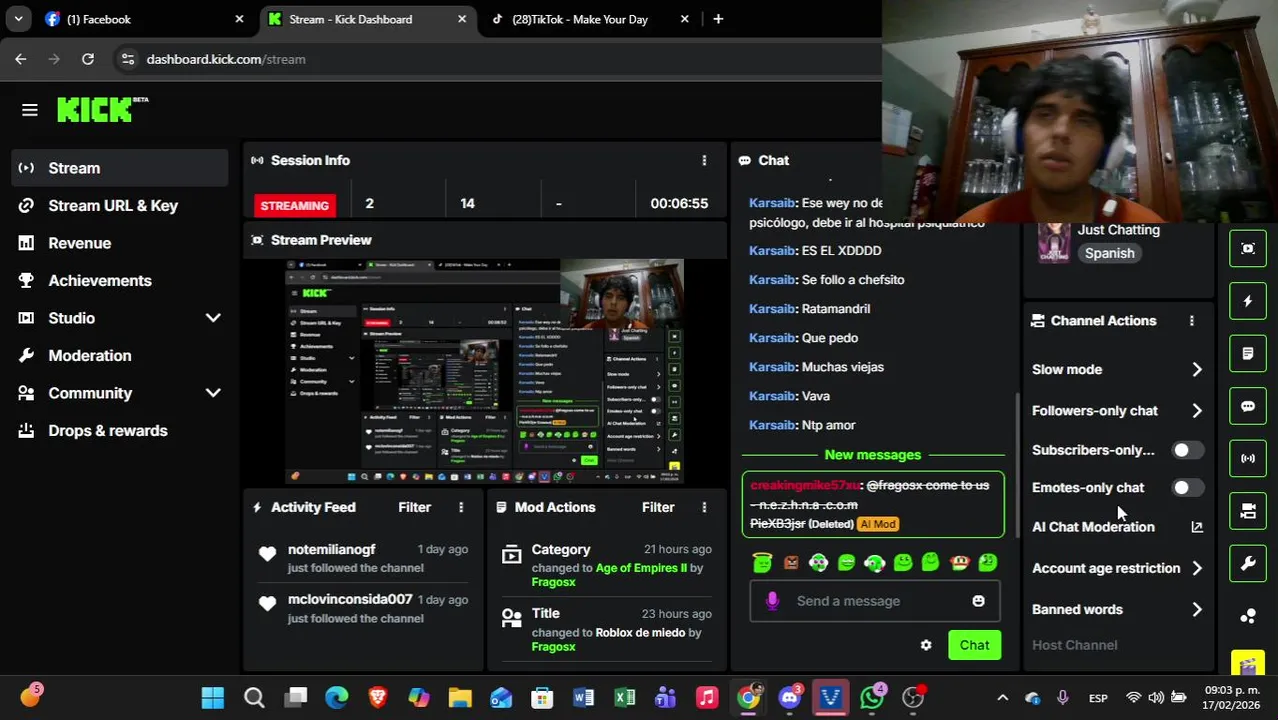Open WhatsApp from the taskbar
1278x720 pixels.
(x=872, y=697)
